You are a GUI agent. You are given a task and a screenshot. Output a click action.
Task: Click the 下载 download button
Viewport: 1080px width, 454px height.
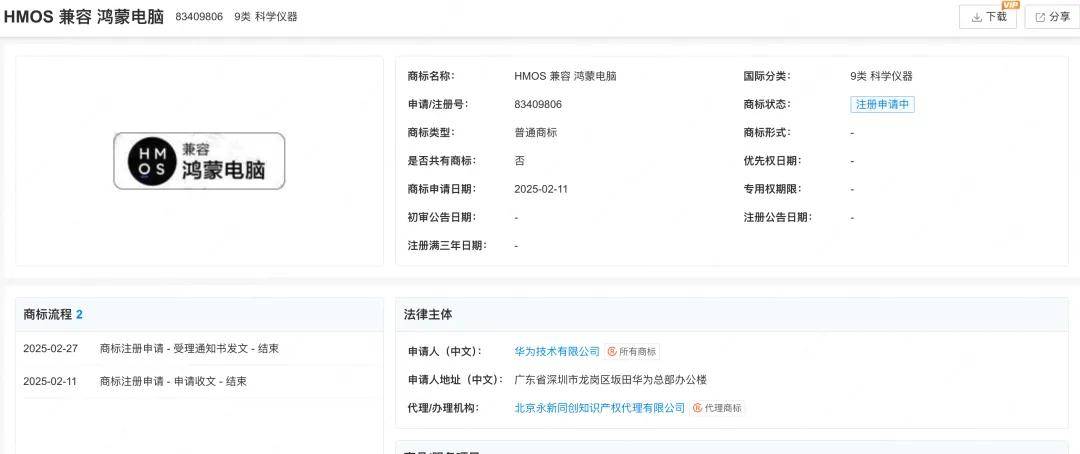(988, 17)
